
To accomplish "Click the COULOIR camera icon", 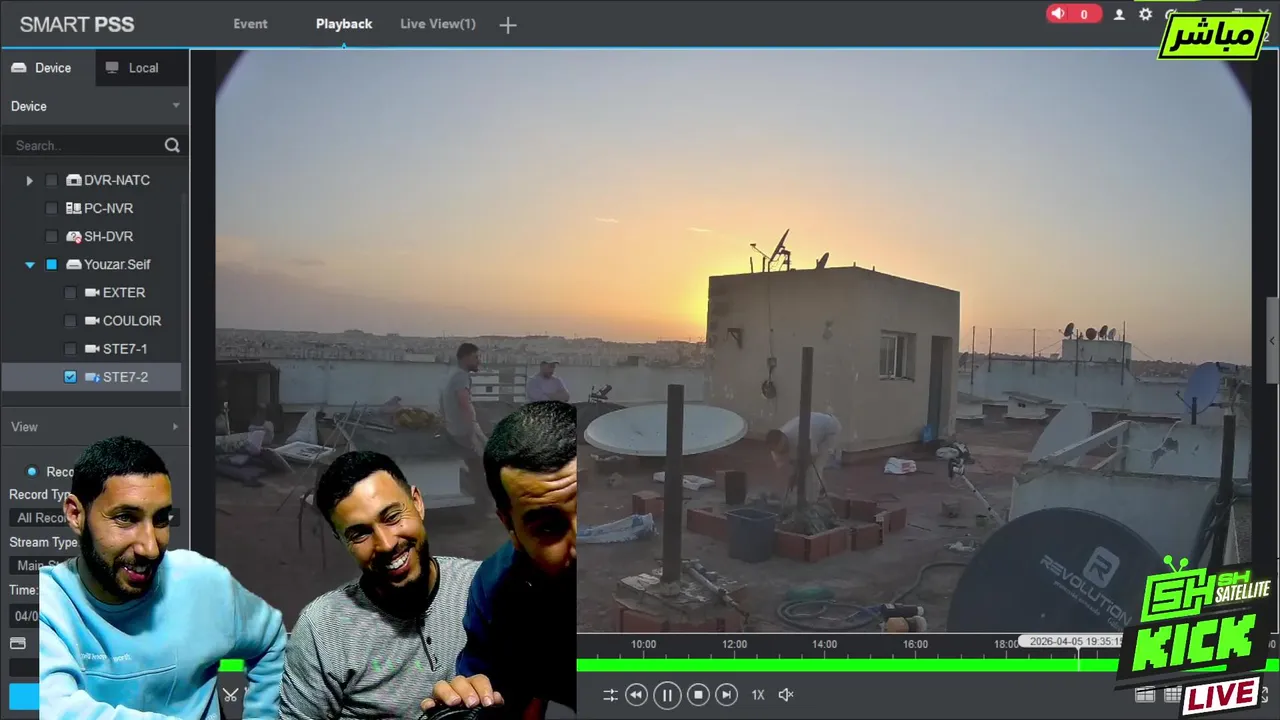I will point(92,321).
